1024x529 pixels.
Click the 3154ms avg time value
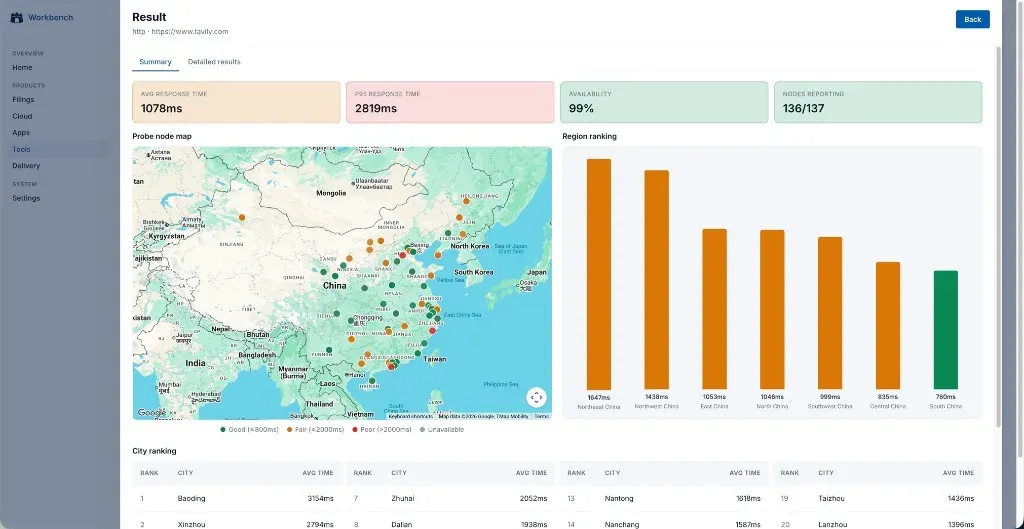[321, 498]
